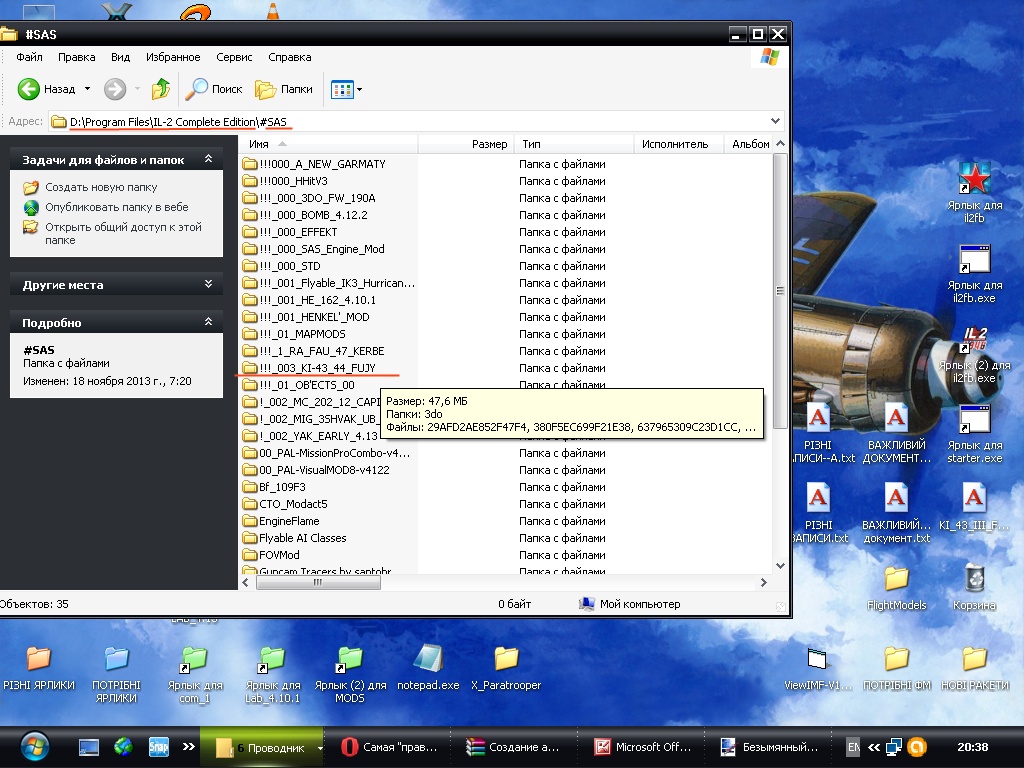This screenshot has height=768, width=1024.
Task: Click the Back (Назад) arrow icon
Action: (x=29, y=89)
